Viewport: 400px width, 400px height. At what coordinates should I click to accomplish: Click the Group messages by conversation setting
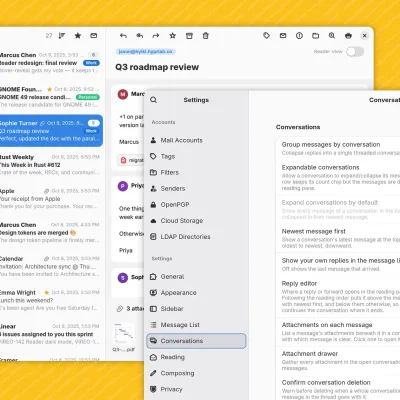tap(338, 148)
